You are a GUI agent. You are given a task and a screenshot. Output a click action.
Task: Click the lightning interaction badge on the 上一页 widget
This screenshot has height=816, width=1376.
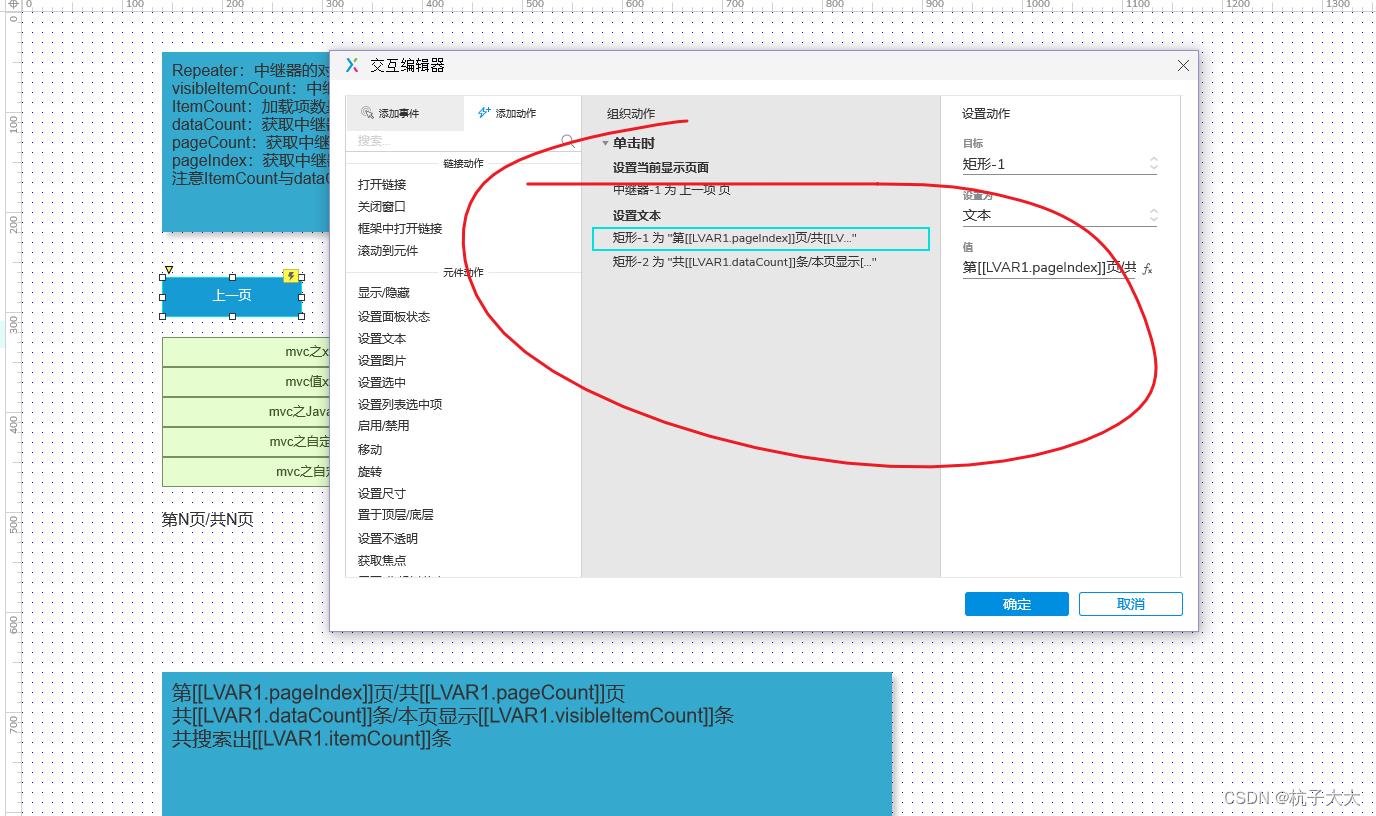[x=291, y=276]
